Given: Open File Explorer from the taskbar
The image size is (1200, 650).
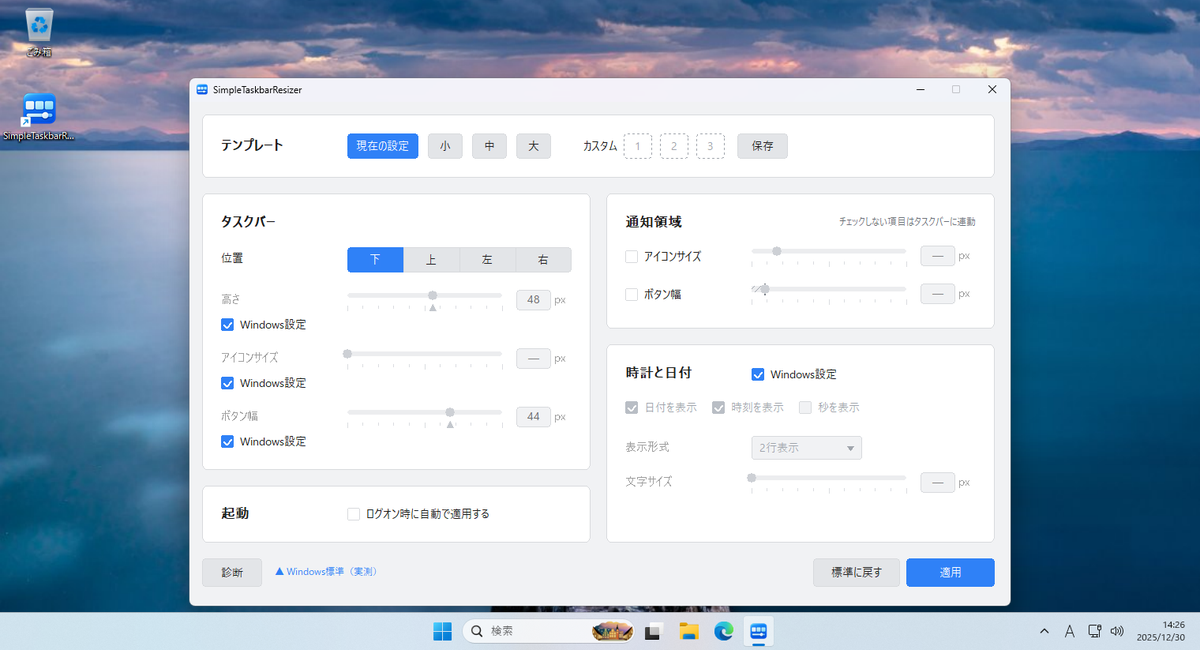Looking at the screenshot, I should tap(688, 631).
